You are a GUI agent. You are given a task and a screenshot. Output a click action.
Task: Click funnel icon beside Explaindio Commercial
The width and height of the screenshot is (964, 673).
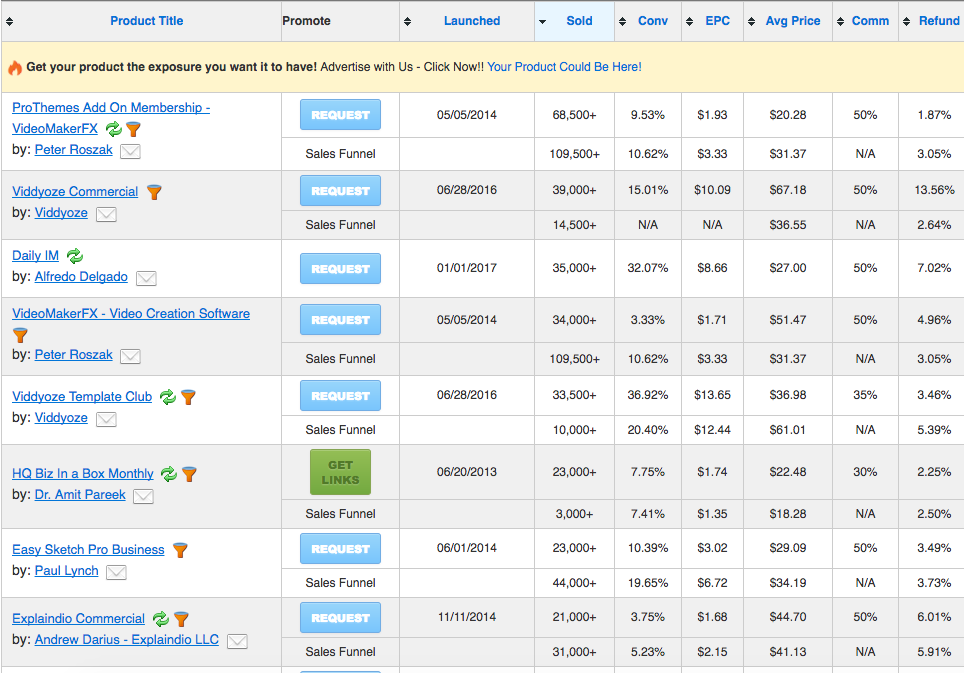181,620
